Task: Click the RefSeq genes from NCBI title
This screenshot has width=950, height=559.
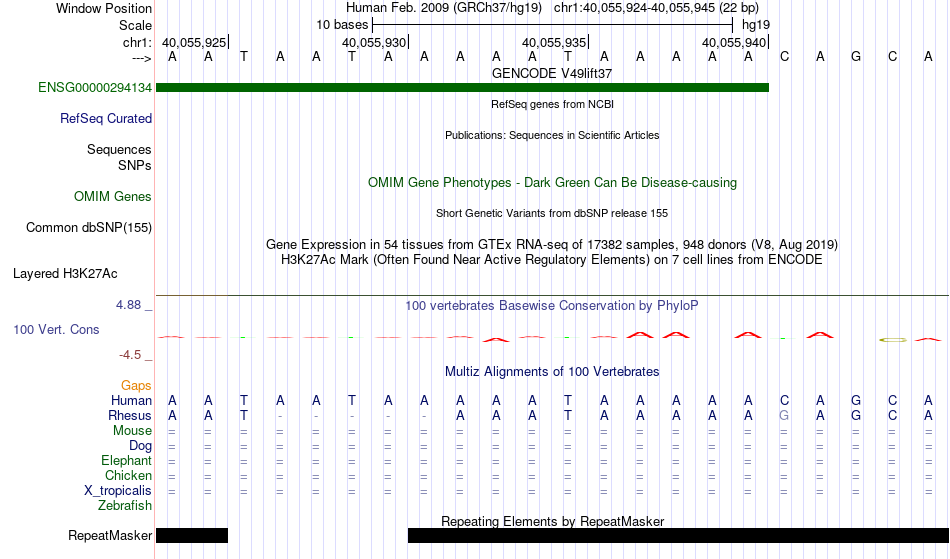Action: 552,104
